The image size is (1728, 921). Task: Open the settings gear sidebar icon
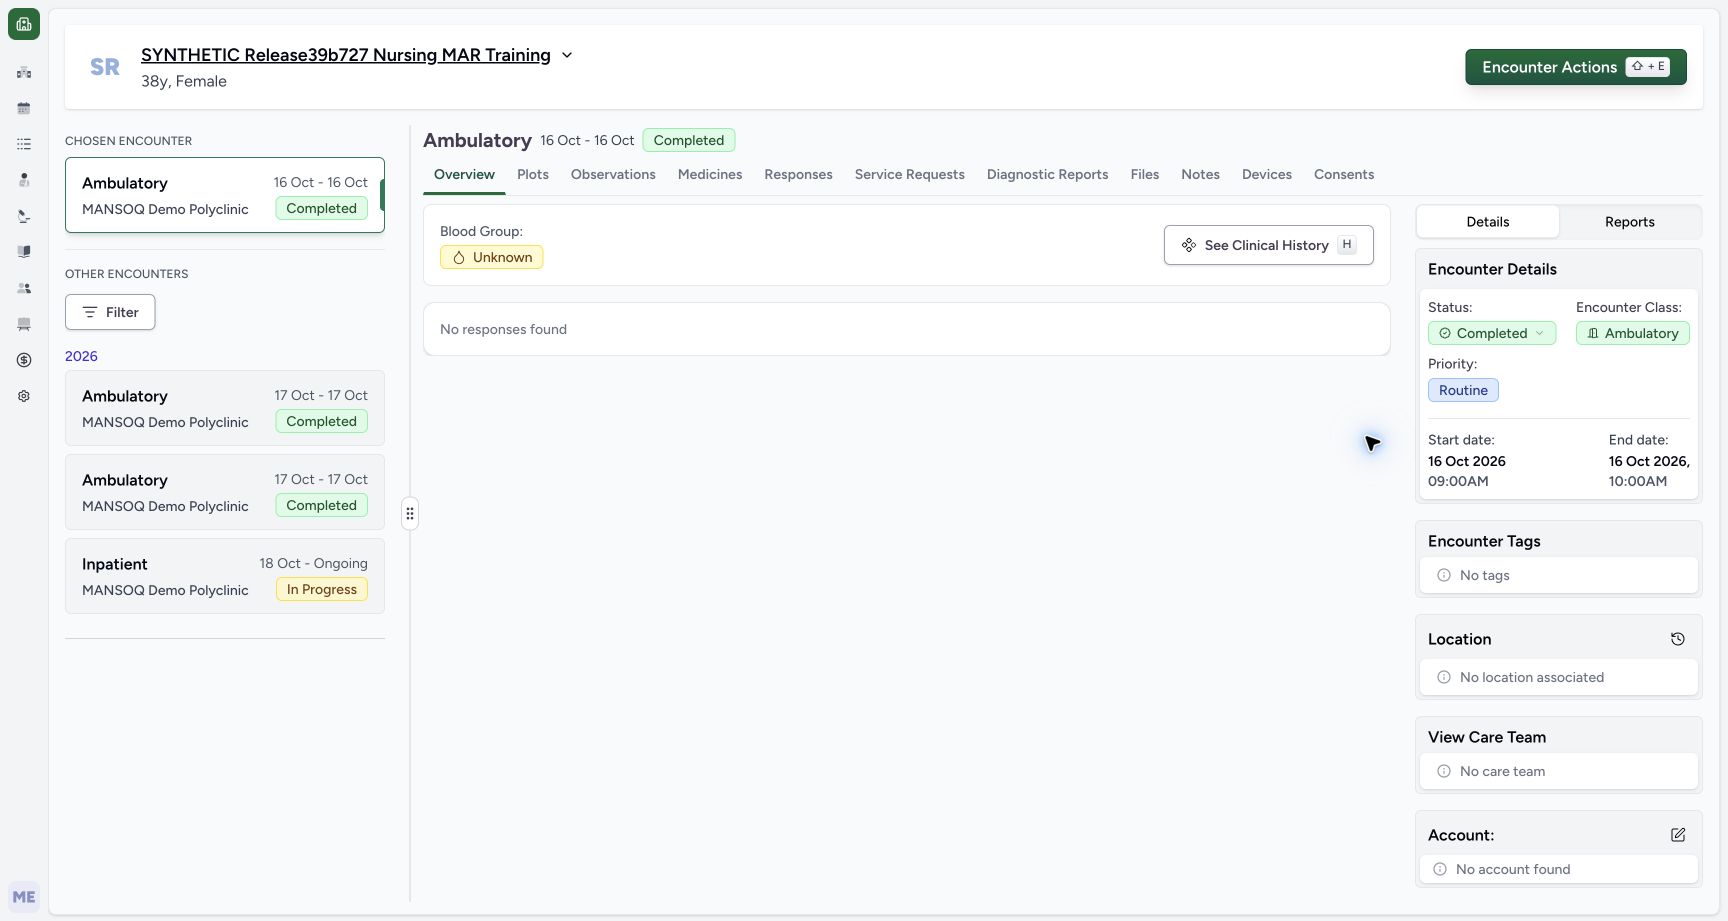click(24, 396)
